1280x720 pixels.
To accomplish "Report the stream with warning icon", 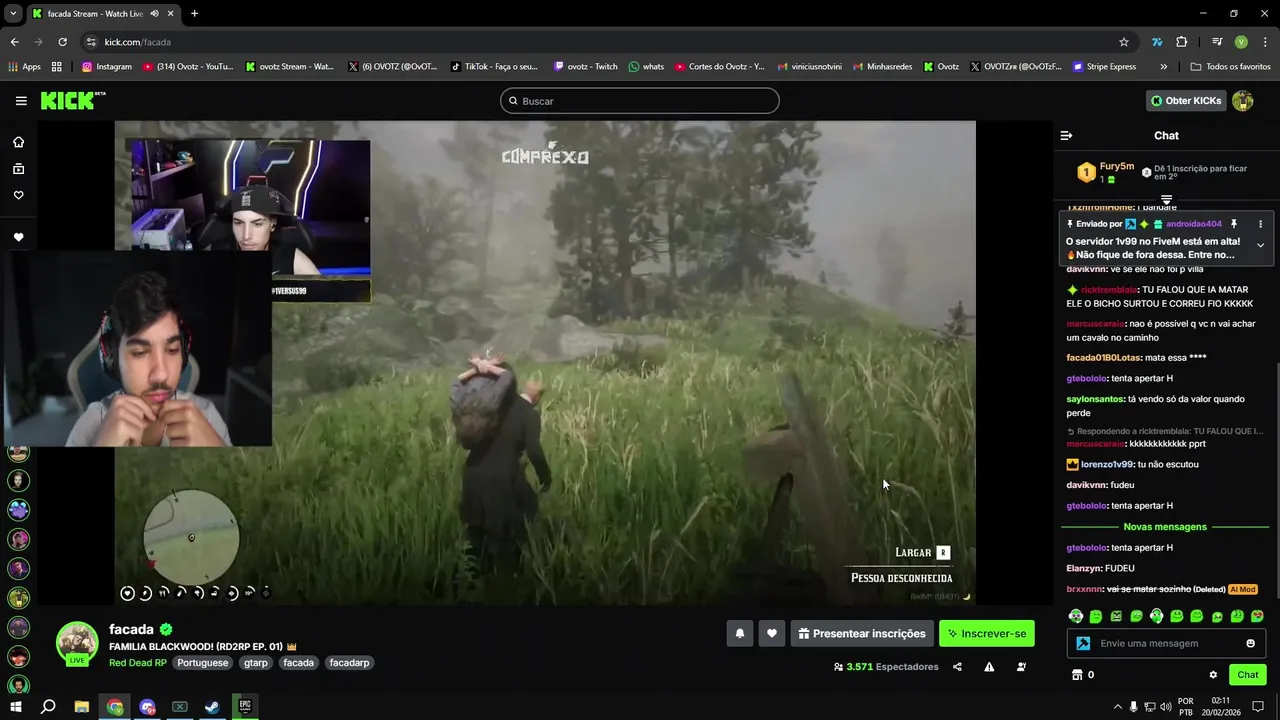I will tap(989, 667).
